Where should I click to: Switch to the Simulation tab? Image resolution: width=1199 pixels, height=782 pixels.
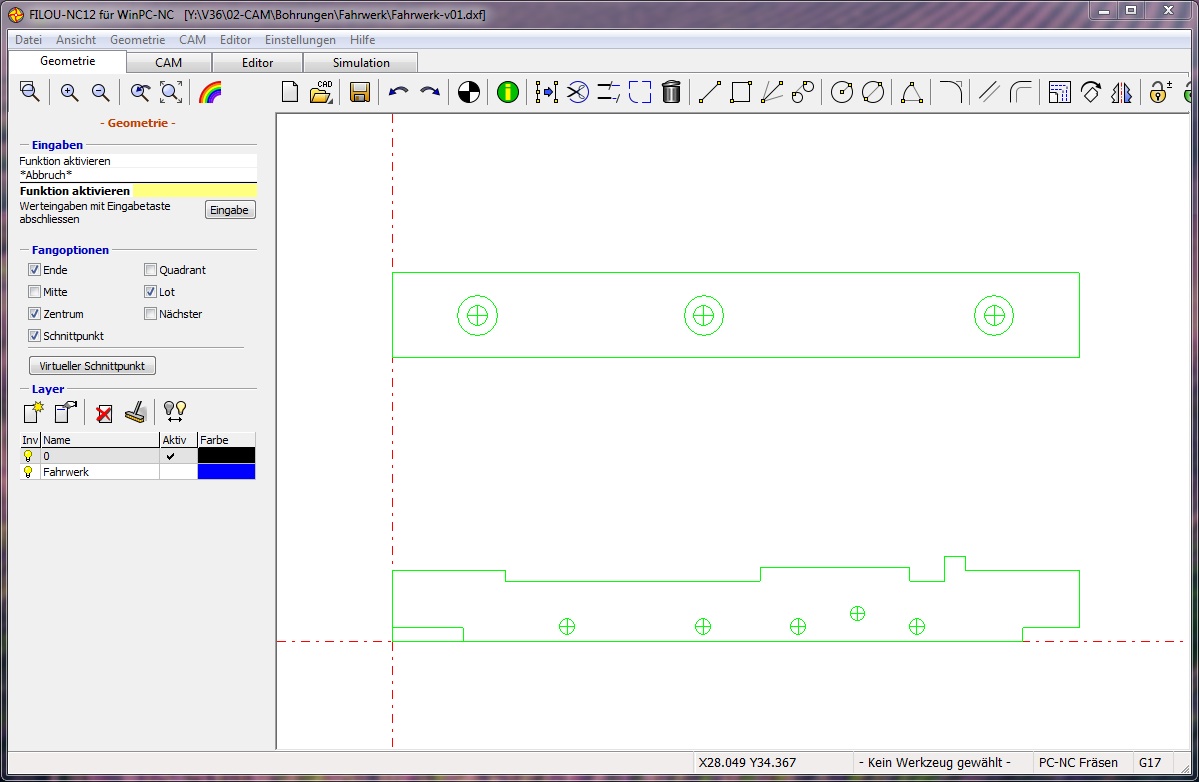[361, 63]
